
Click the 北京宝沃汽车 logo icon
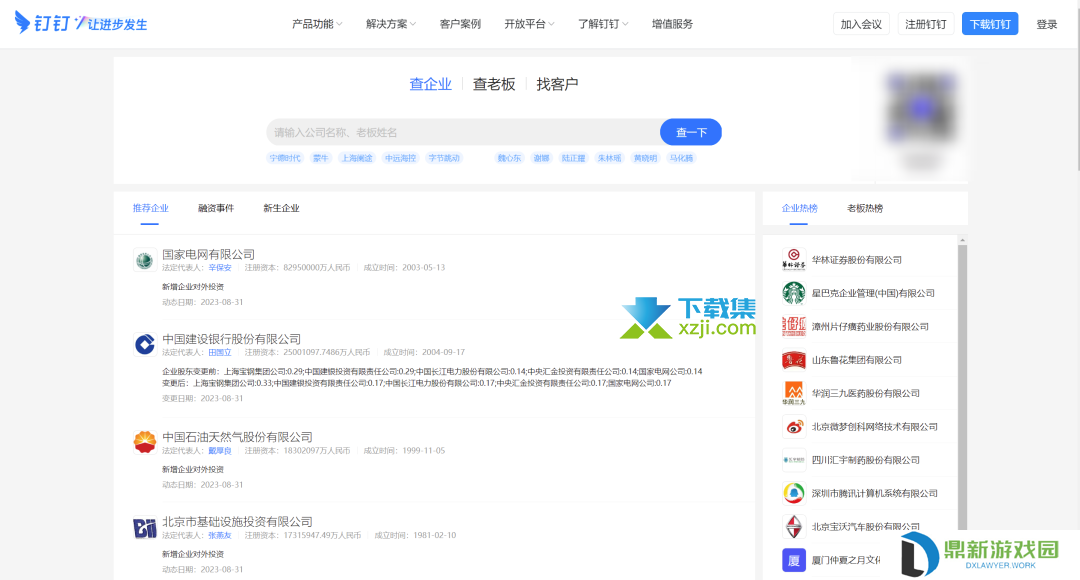coord(793,526)
